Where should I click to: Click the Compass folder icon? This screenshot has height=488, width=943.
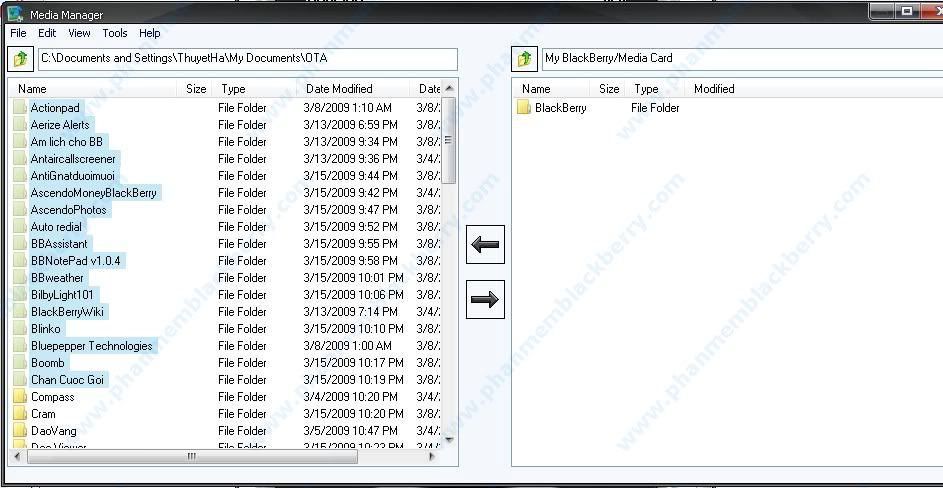20,397
